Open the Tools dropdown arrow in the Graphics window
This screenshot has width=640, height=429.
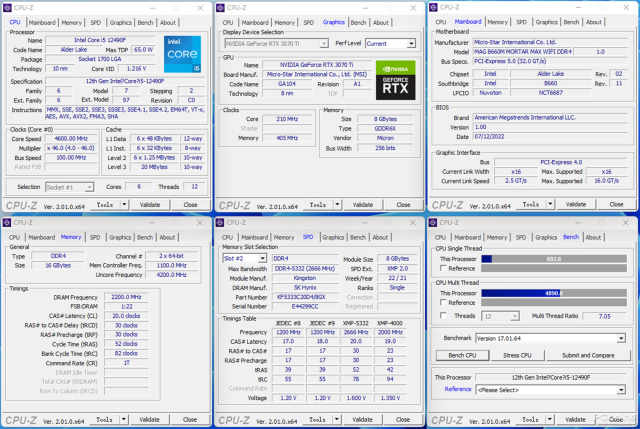pos(338,204)
